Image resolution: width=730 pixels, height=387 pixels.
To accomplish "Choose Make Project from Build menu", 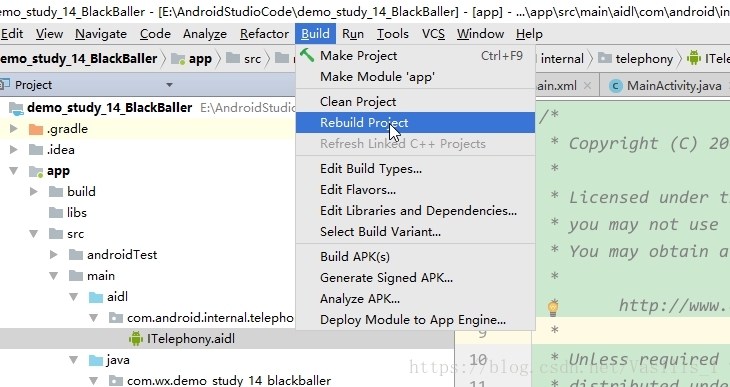I will [x=415, y=56].
